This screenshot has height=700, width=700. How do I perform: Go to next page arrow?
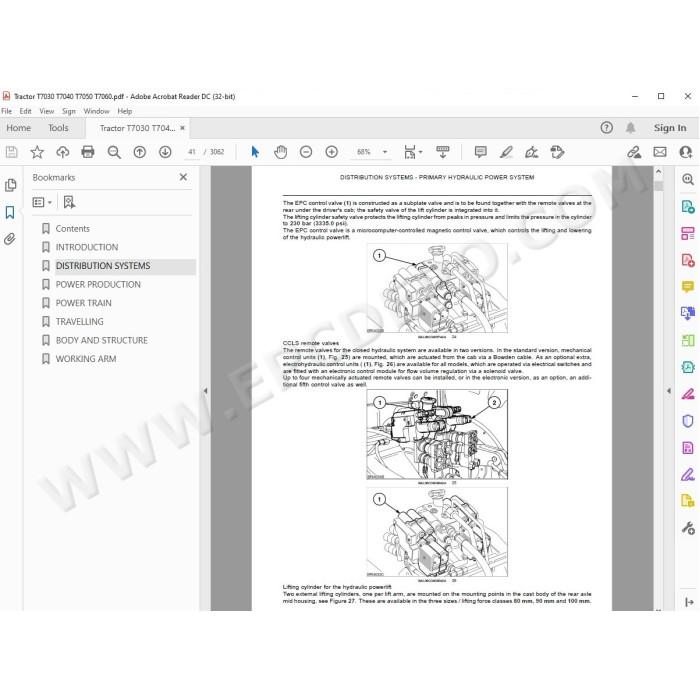pyautogui.click(x=165, y=152)
